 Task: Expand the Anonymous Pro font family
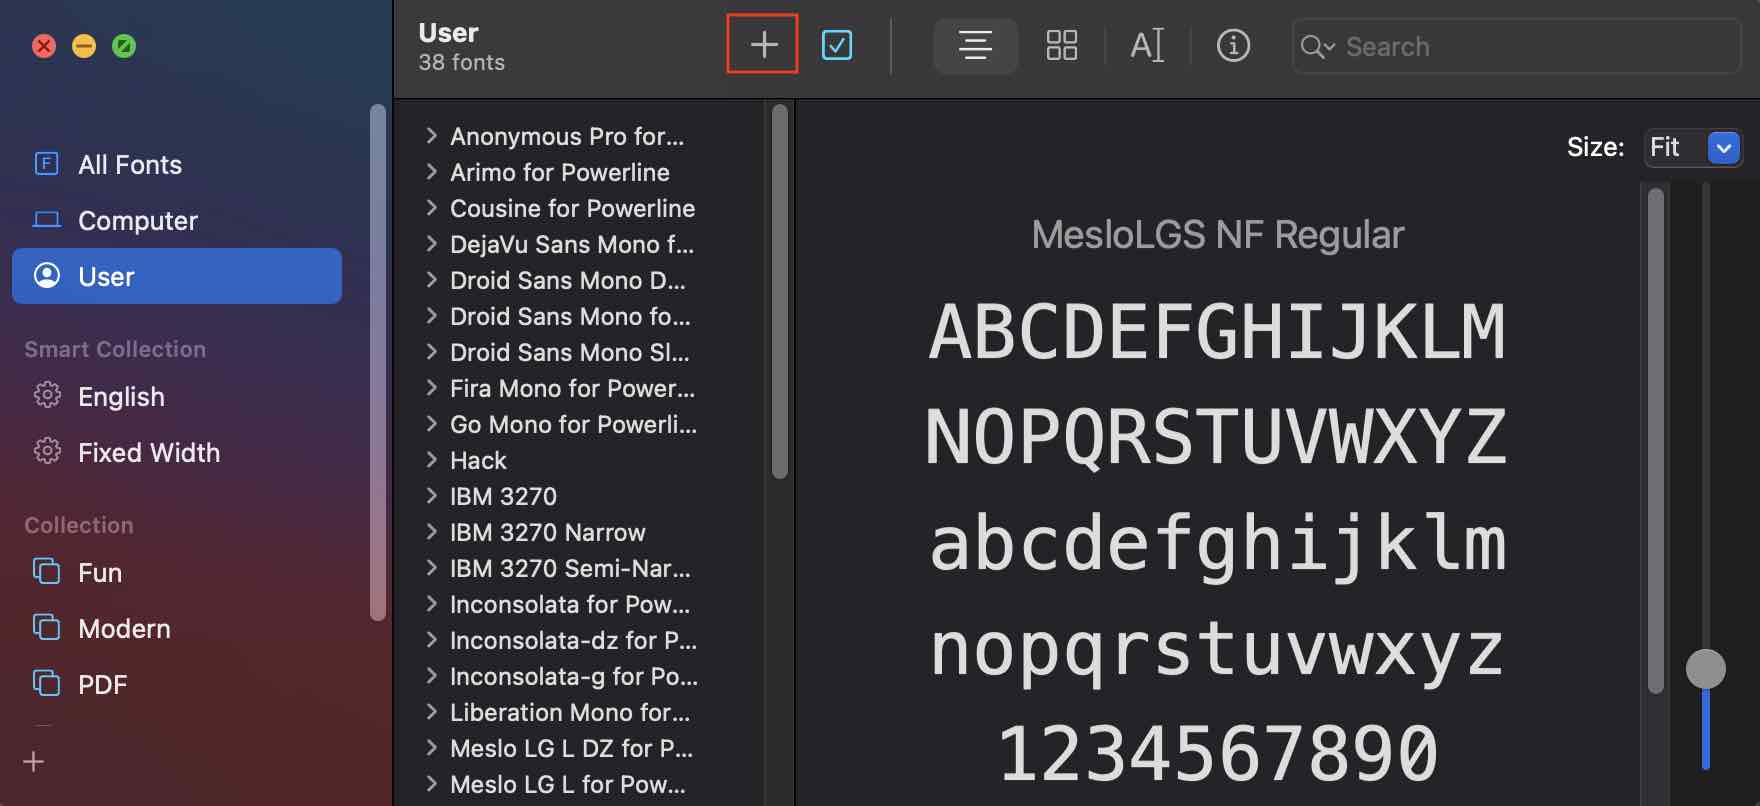431,135
